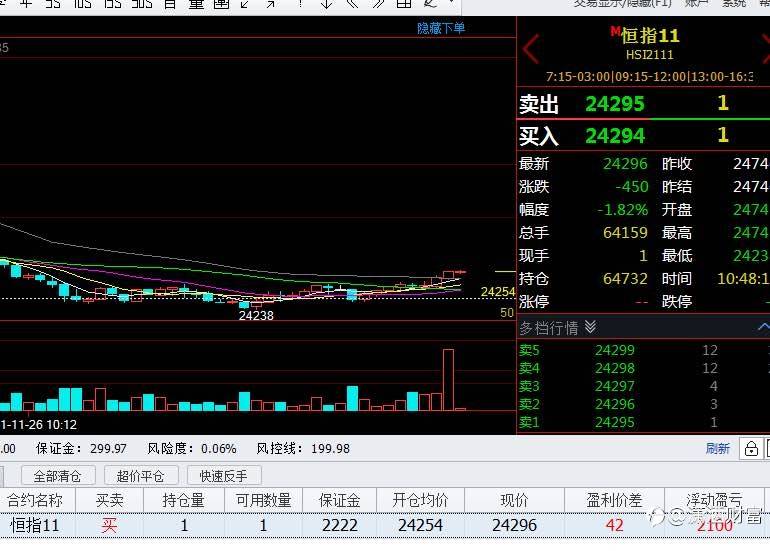The image size is (770, 551).
Task: Click the HSI2111 contract code
Action: 649,55
